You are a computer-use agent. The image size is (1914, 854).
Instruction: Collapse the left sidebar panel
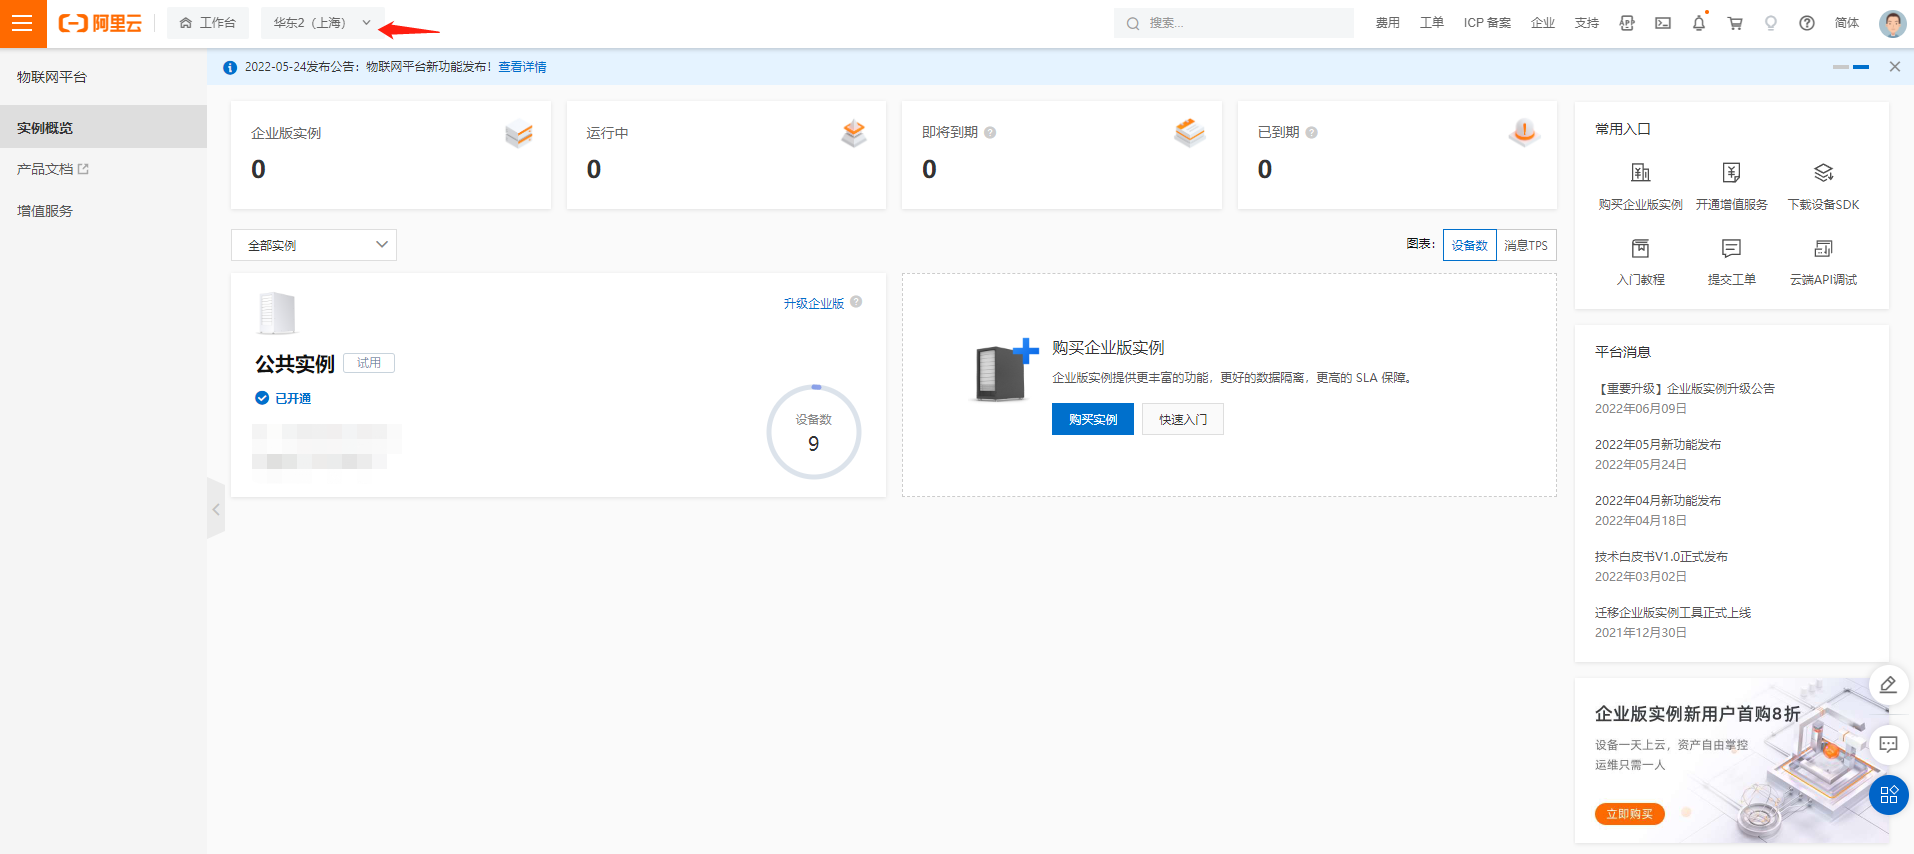[x=215, y=509]
